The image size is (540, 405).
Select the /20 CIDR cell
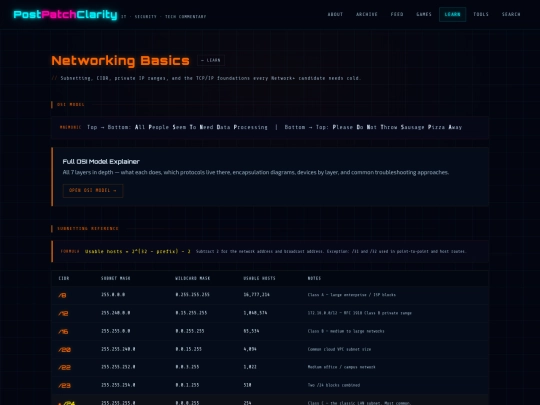click(64, 350)
